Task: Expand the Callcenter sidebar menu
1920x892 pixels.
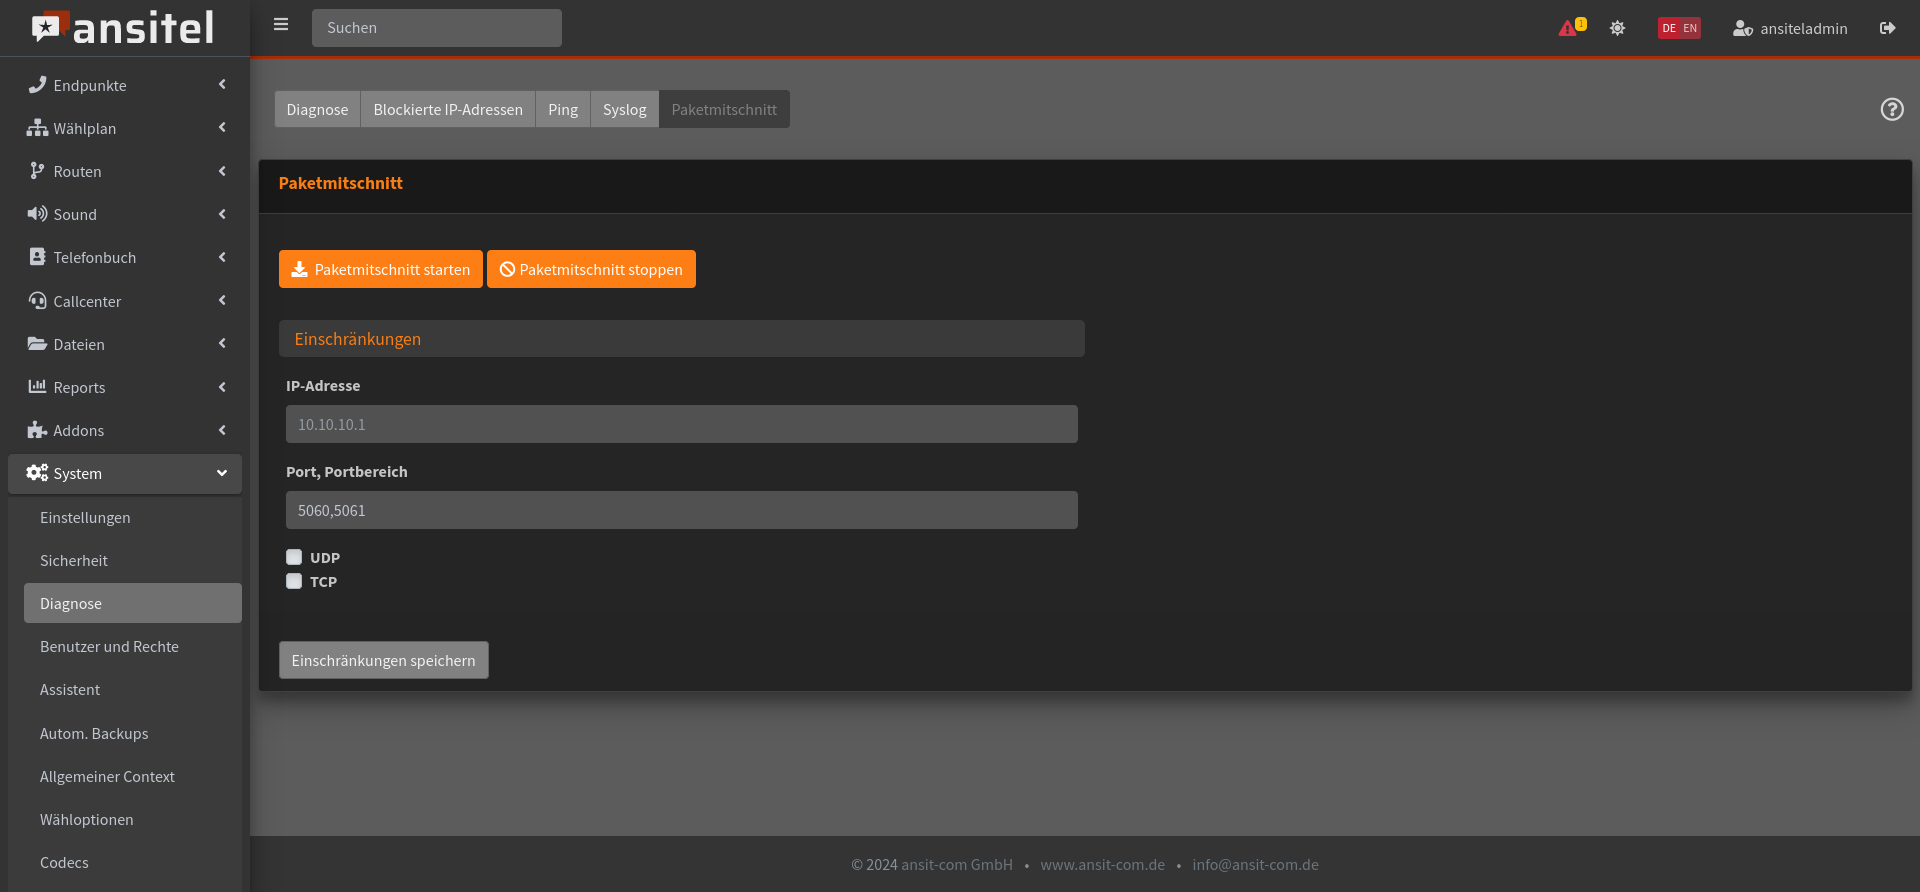Action: click(125, 301)
